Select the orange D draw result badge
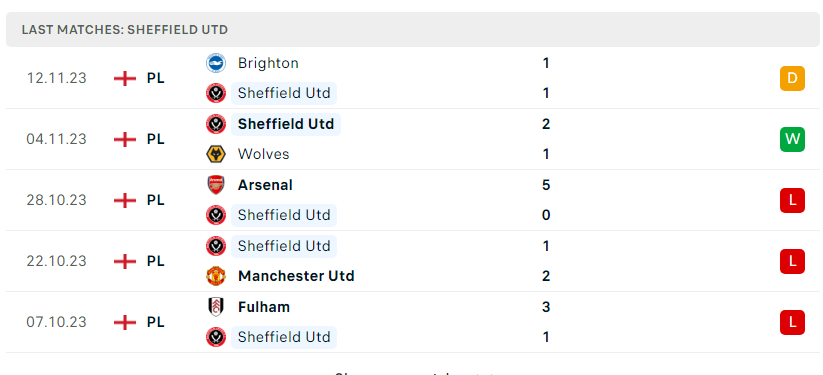Viewport: 823px width, 375px height. click(792, 78)
